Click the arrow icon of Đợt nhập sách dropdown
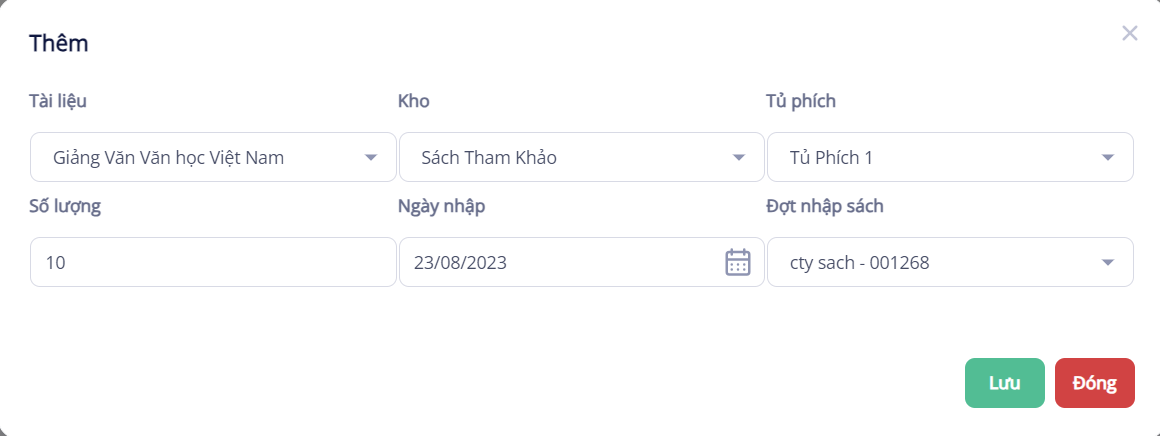Screen dimensions: 1160x436 [1107, 262]
